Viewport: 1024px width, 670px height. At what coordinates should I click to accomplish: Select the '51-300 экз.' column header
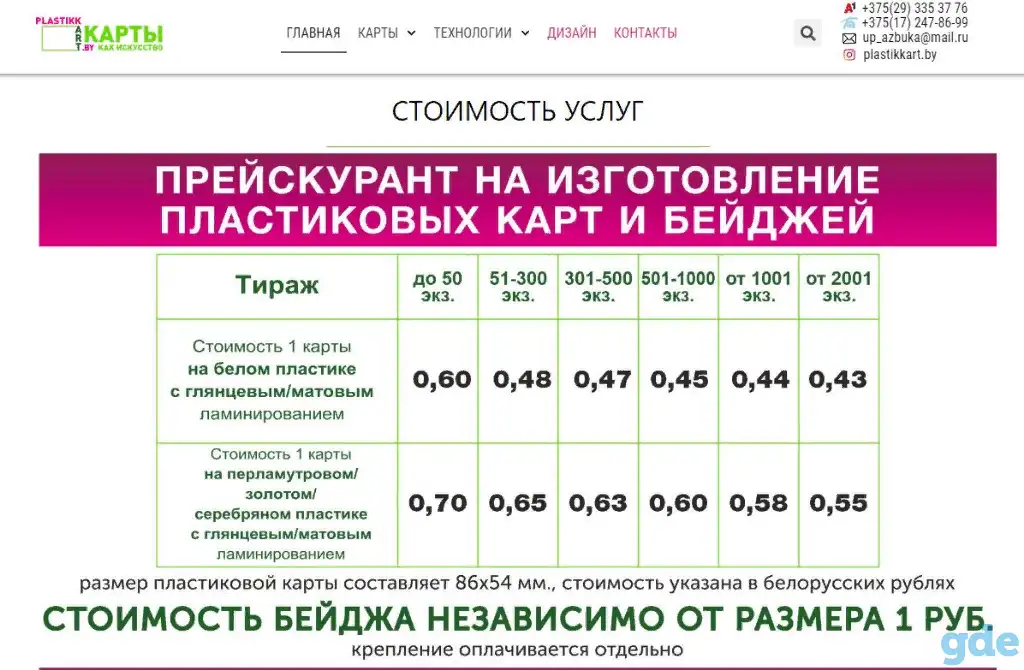pyautogui.click(x=518, y=287)
